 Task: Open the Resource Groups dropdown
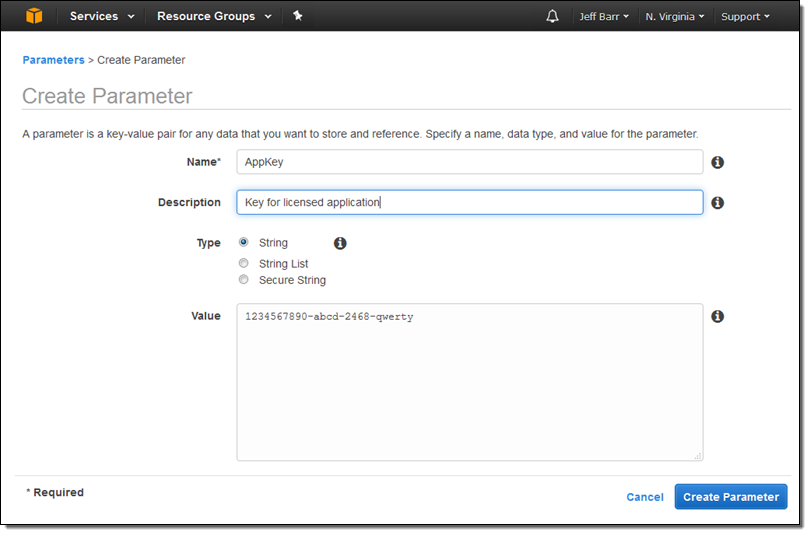[213, 16]
